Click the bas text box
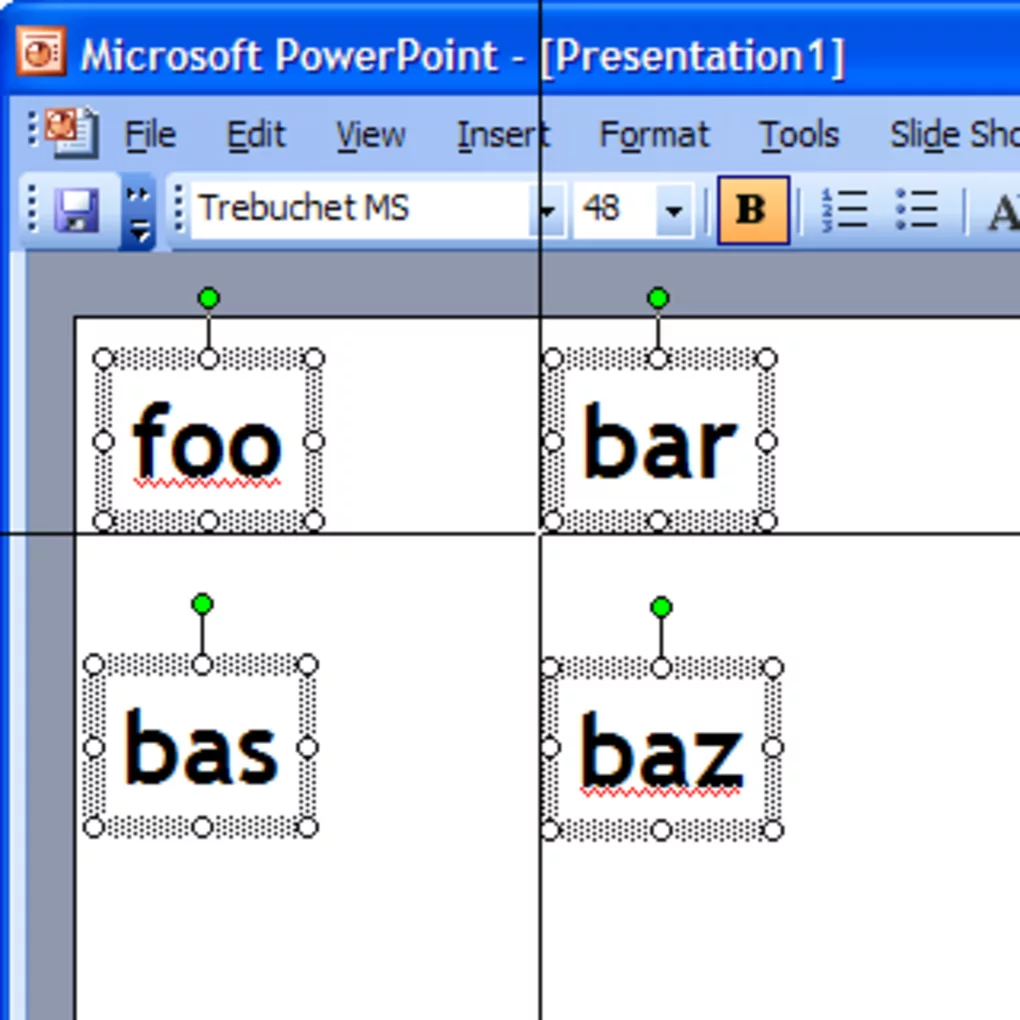This screenshot has height=1020, width=1020. coord(201,748)
